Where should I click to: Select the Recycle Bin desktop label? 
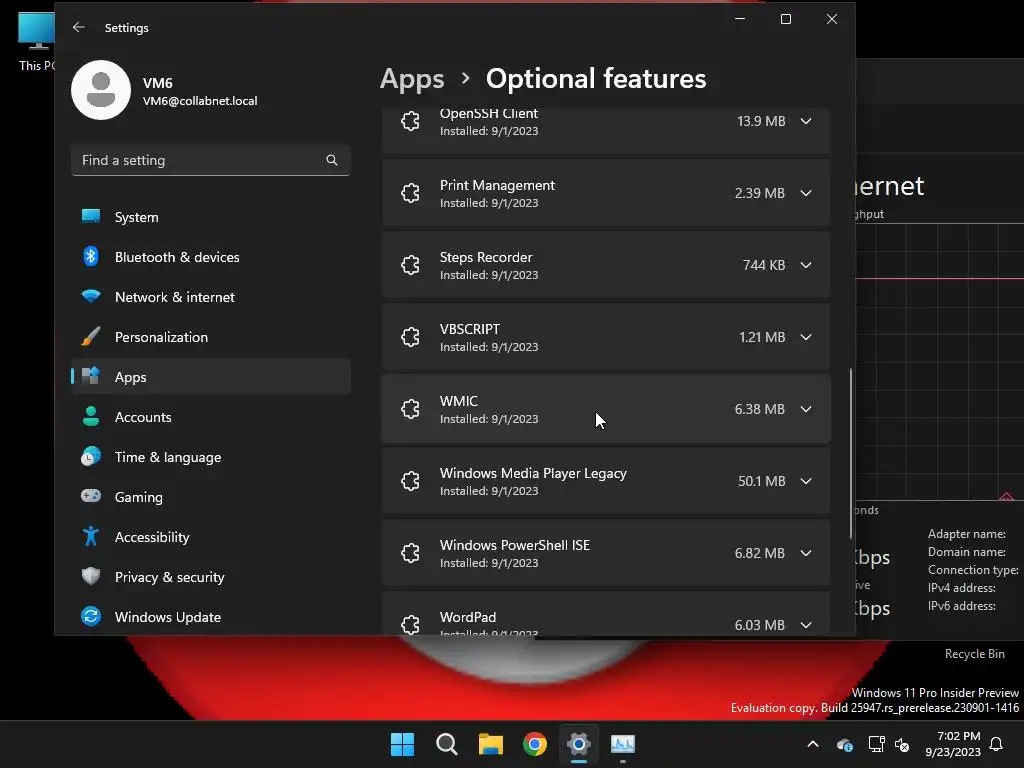974,654
